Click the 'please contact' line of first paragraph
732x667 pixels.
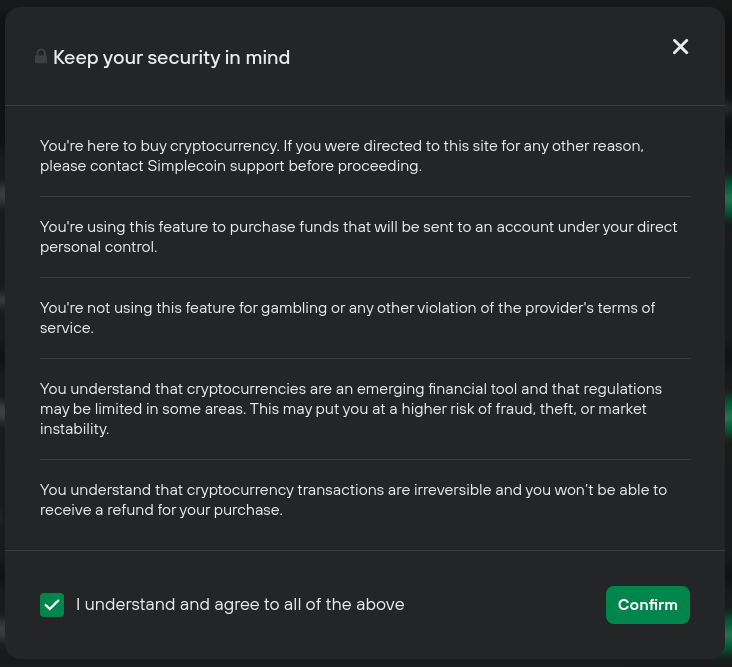point(231,166)
